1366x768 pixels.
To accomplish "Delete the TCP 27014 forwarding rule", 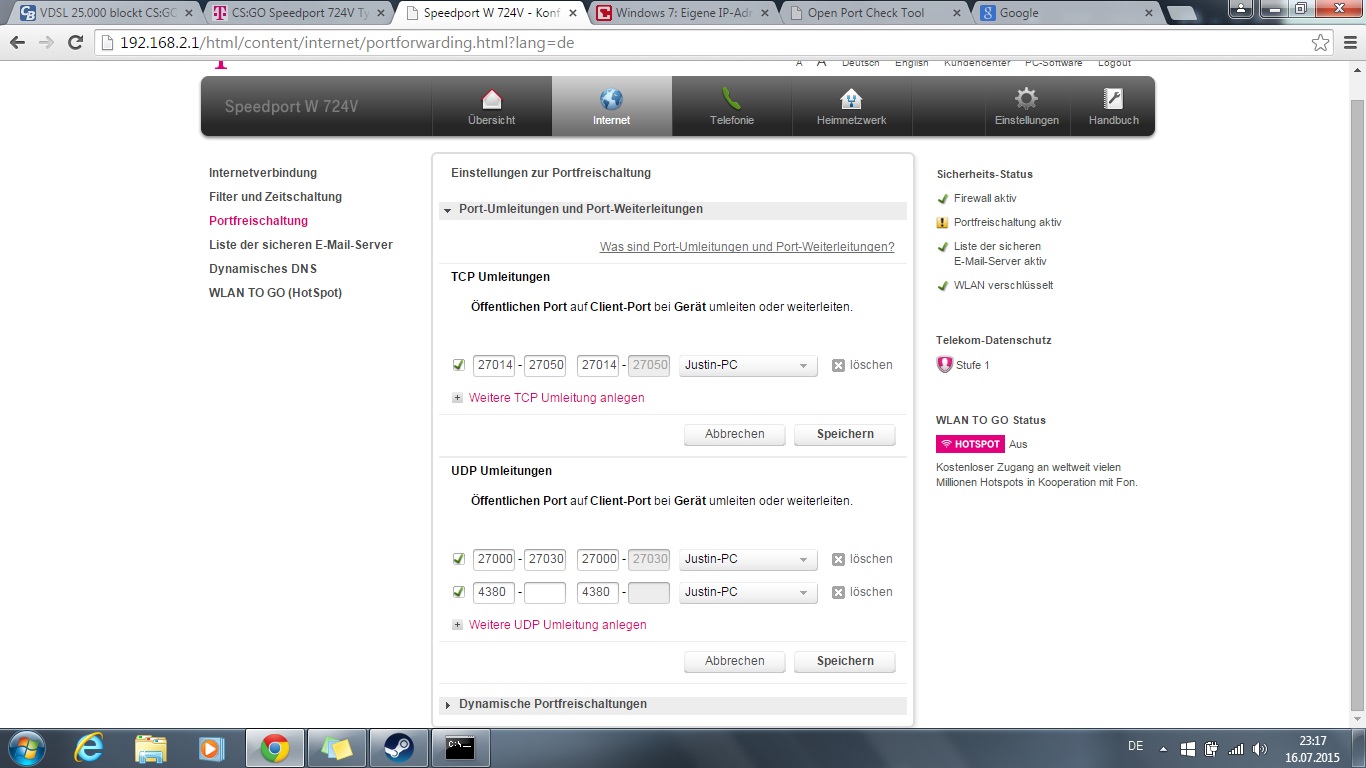I will coord(861,365).
